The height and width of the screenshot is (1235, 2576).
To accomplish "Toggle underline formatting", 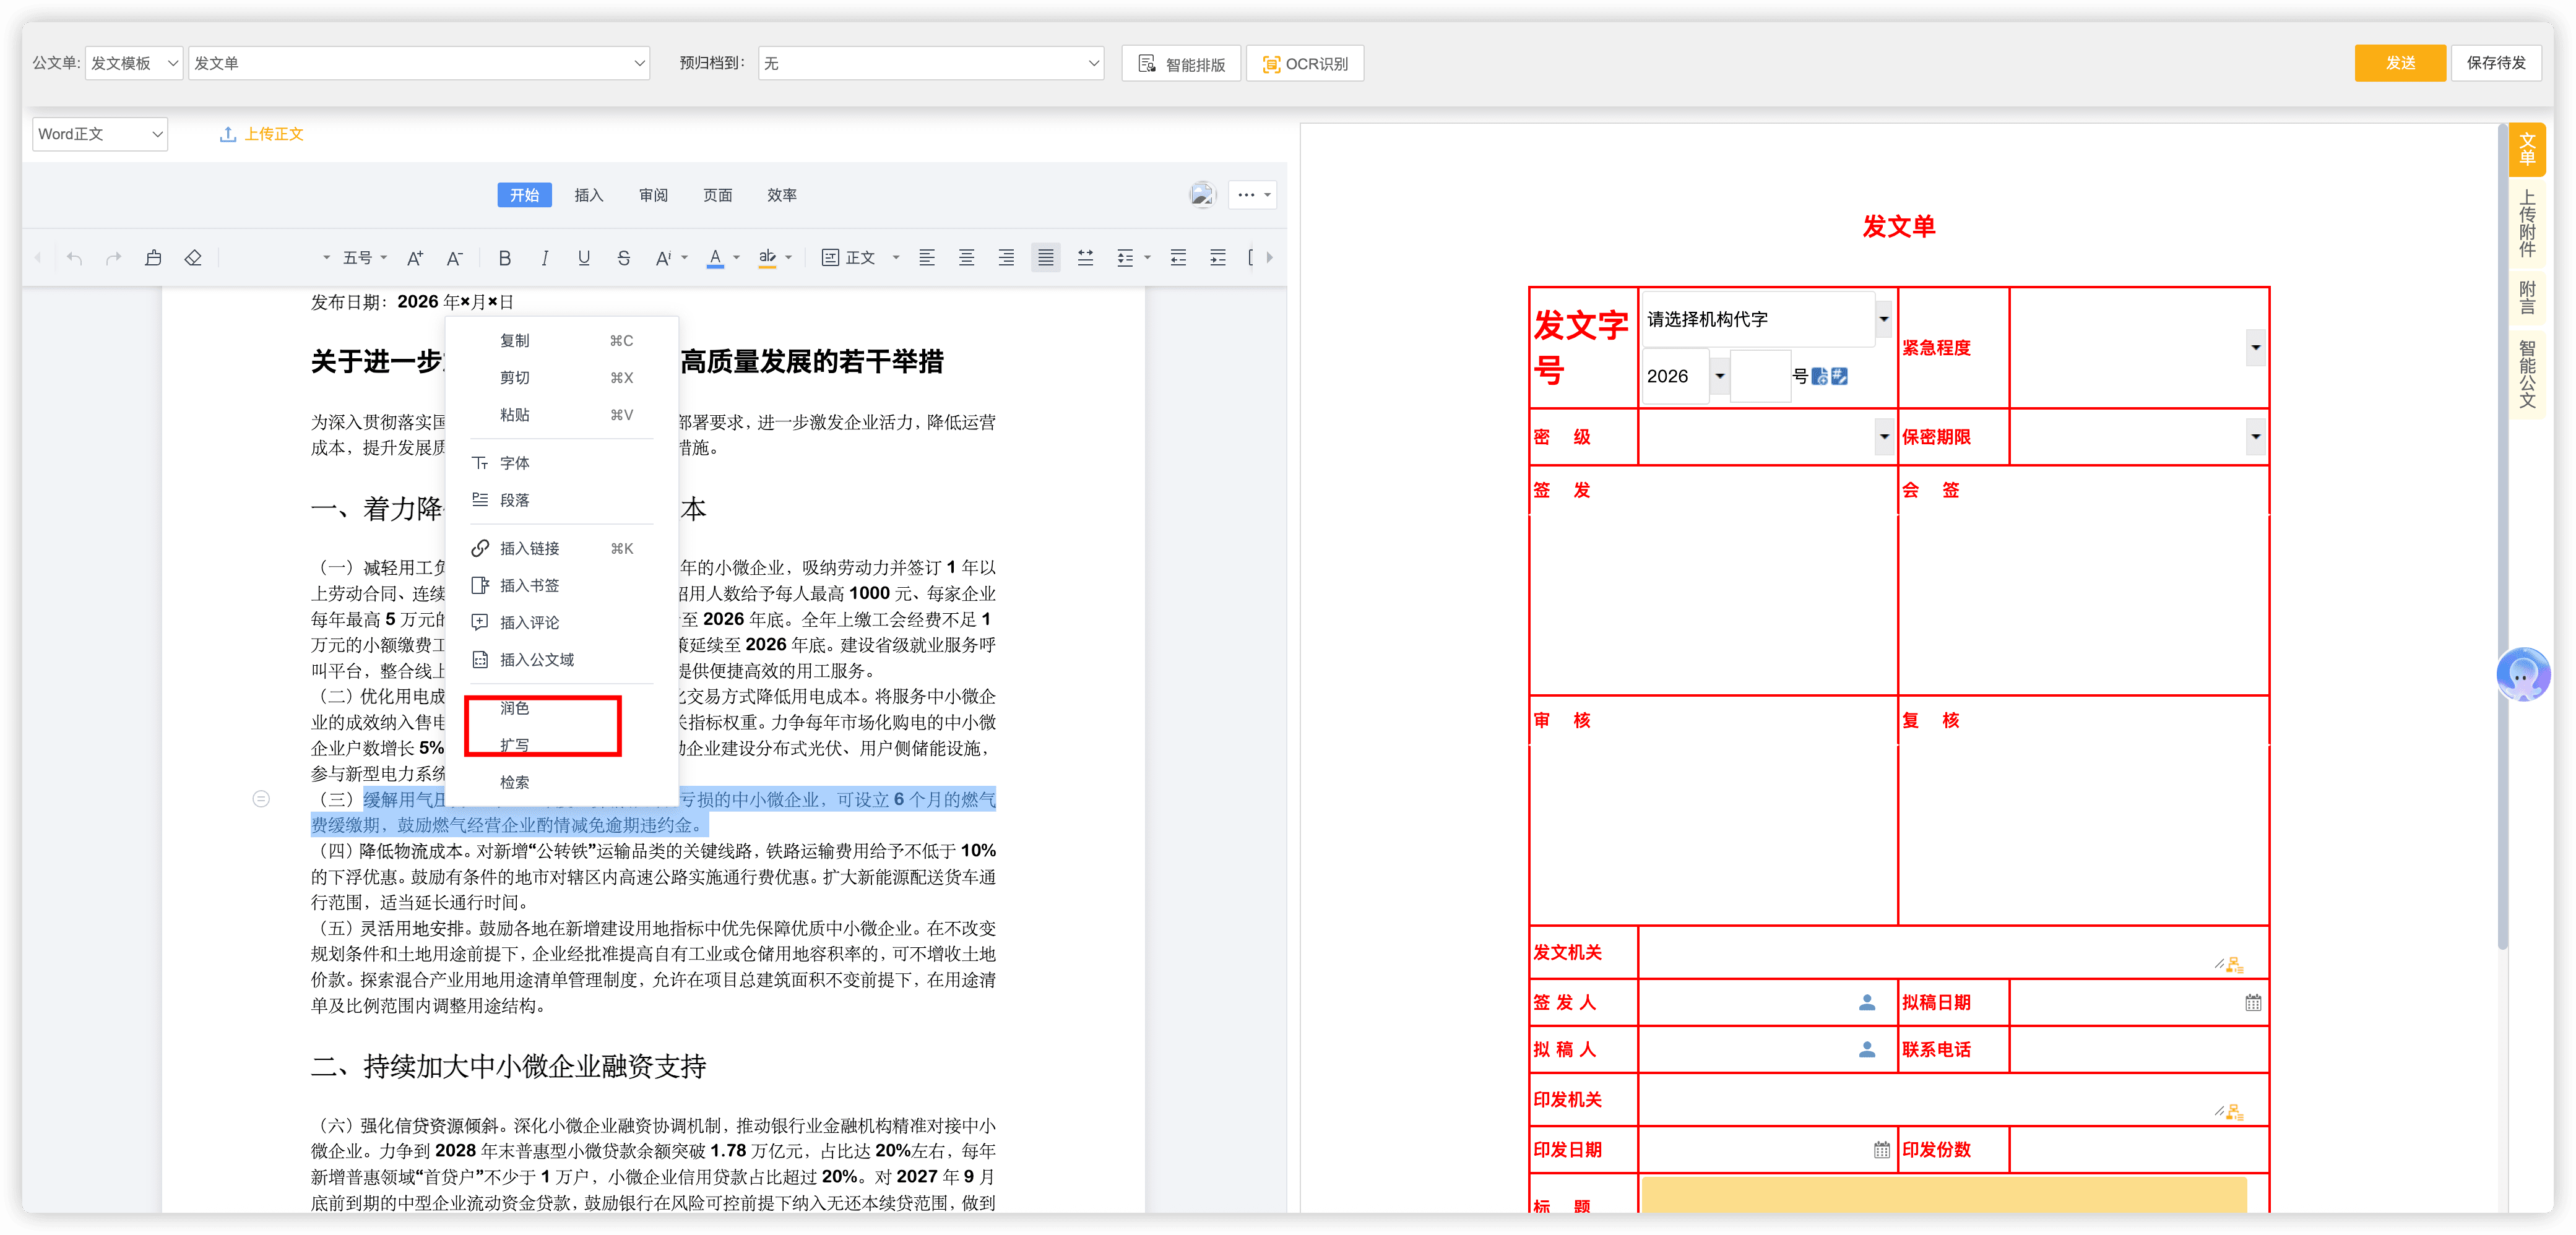I will tap(584, 258).
